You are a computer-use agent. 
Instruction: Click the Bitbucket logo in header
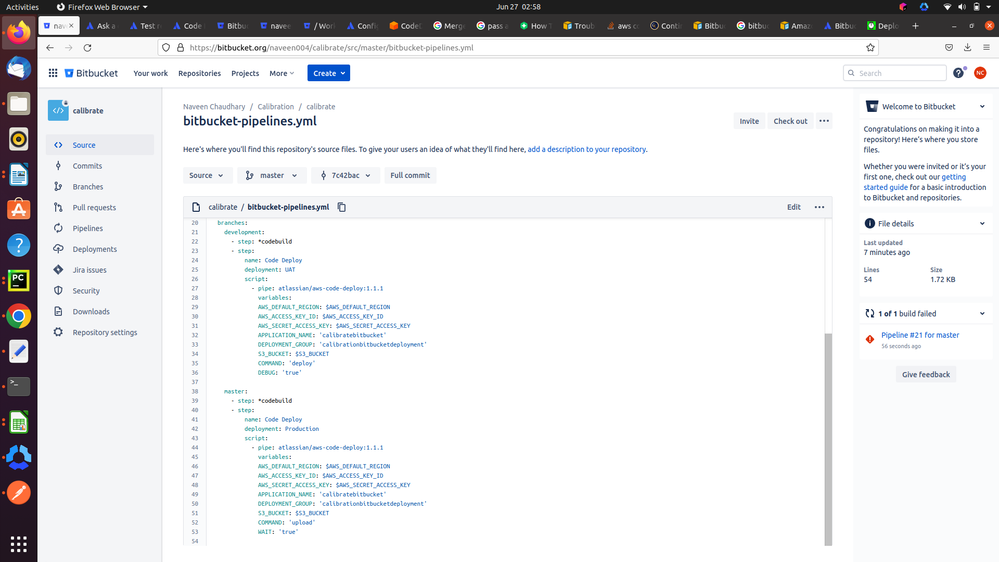pyautogui.click(x=91, y=73)
